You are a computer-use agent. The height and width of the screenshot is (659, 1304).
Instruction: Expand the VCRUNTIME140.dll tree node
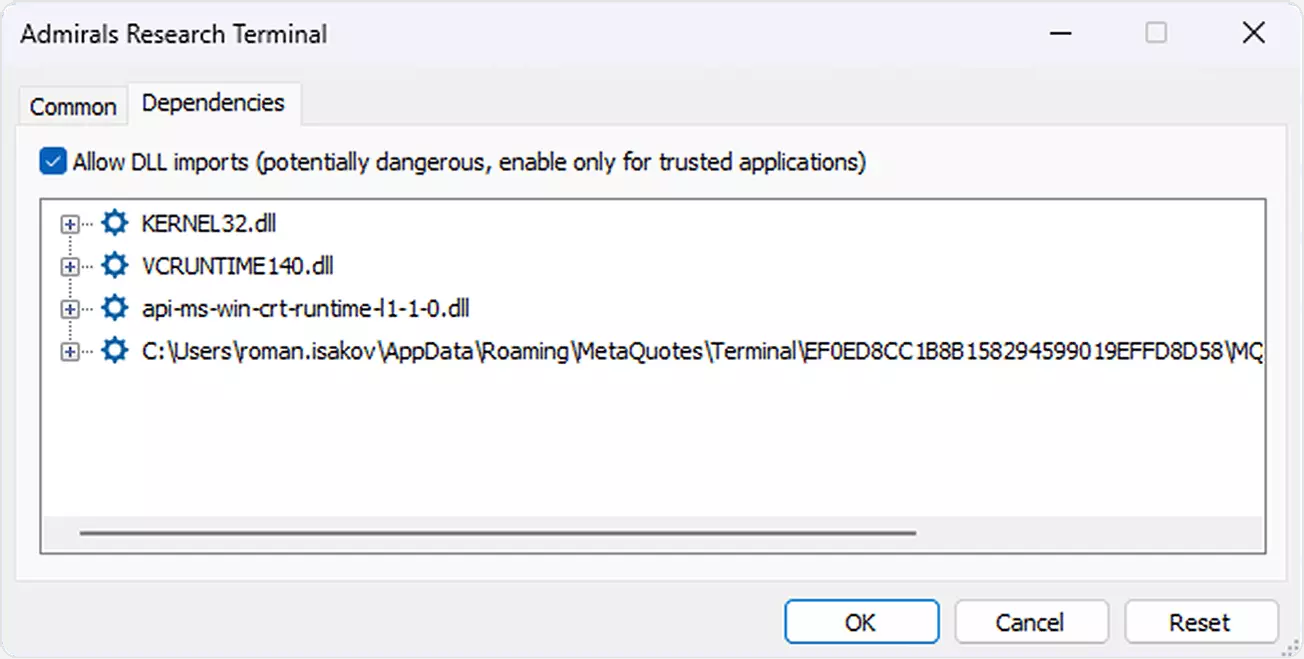tap(69, 267)
